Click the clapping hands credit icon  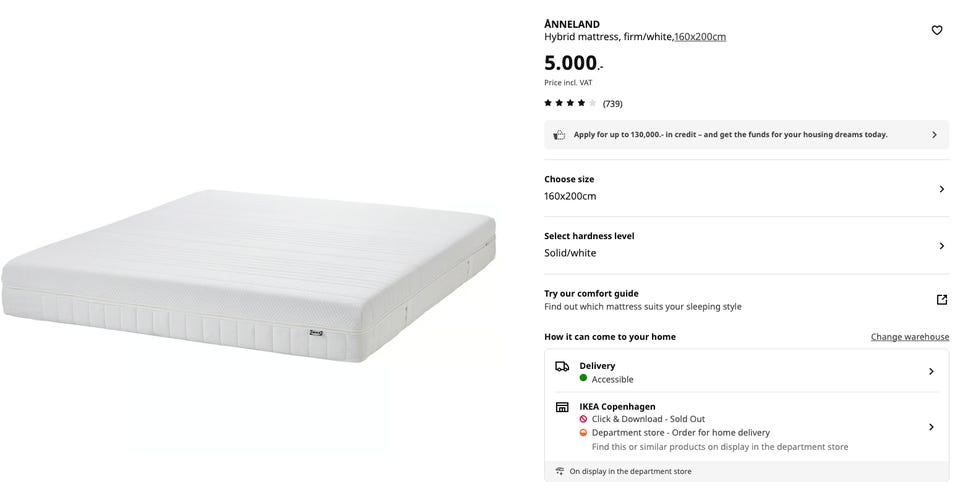(x=560, y=134)
